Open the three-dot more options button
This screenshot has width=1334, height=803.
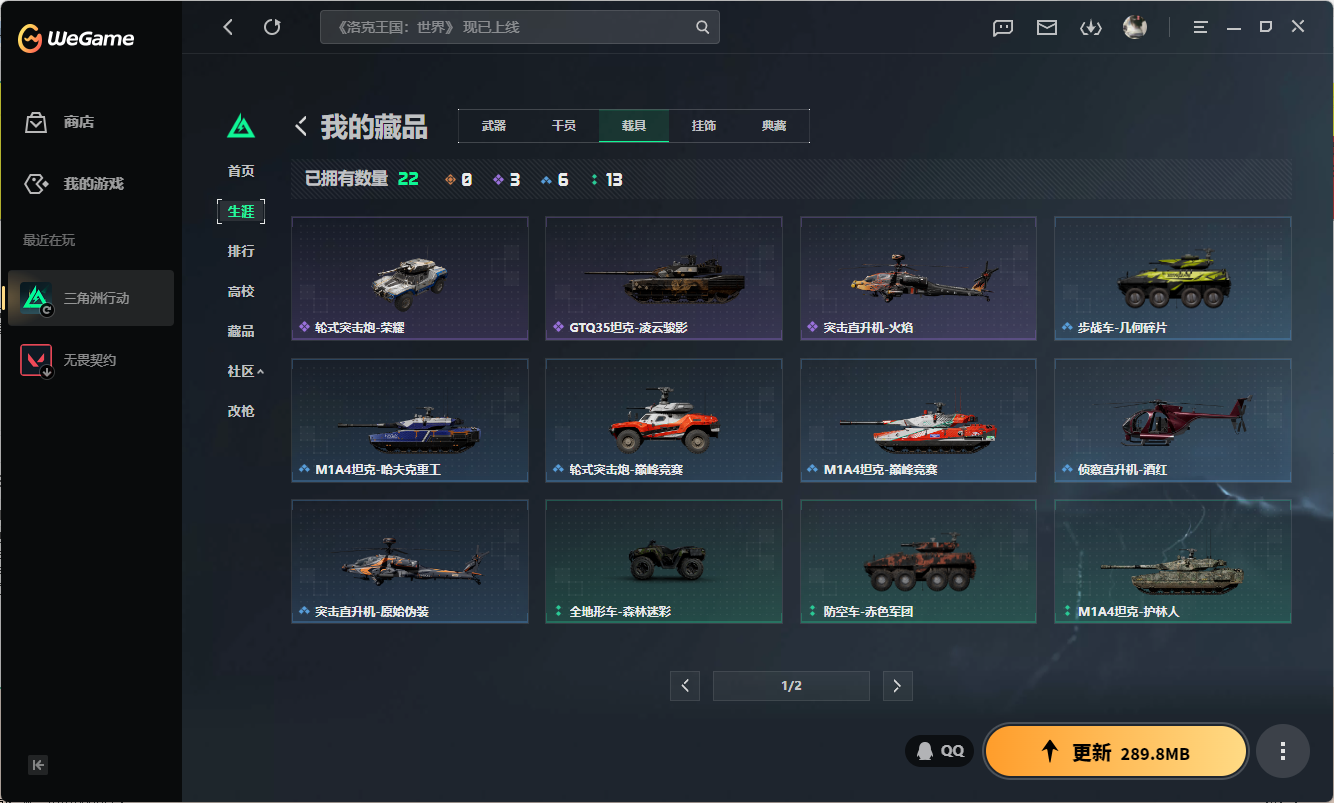(x=1282, y=751)
